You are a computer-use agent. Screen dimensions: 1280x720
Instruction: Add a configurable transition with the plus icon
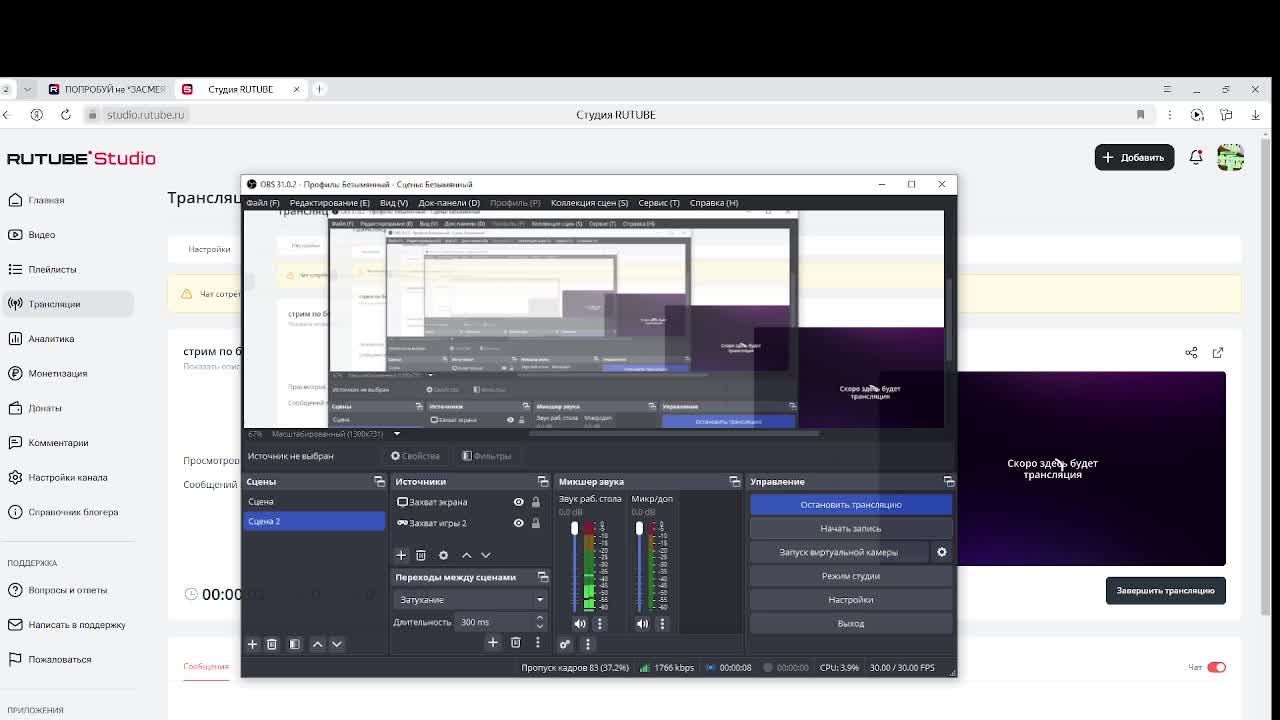[492, 643]
